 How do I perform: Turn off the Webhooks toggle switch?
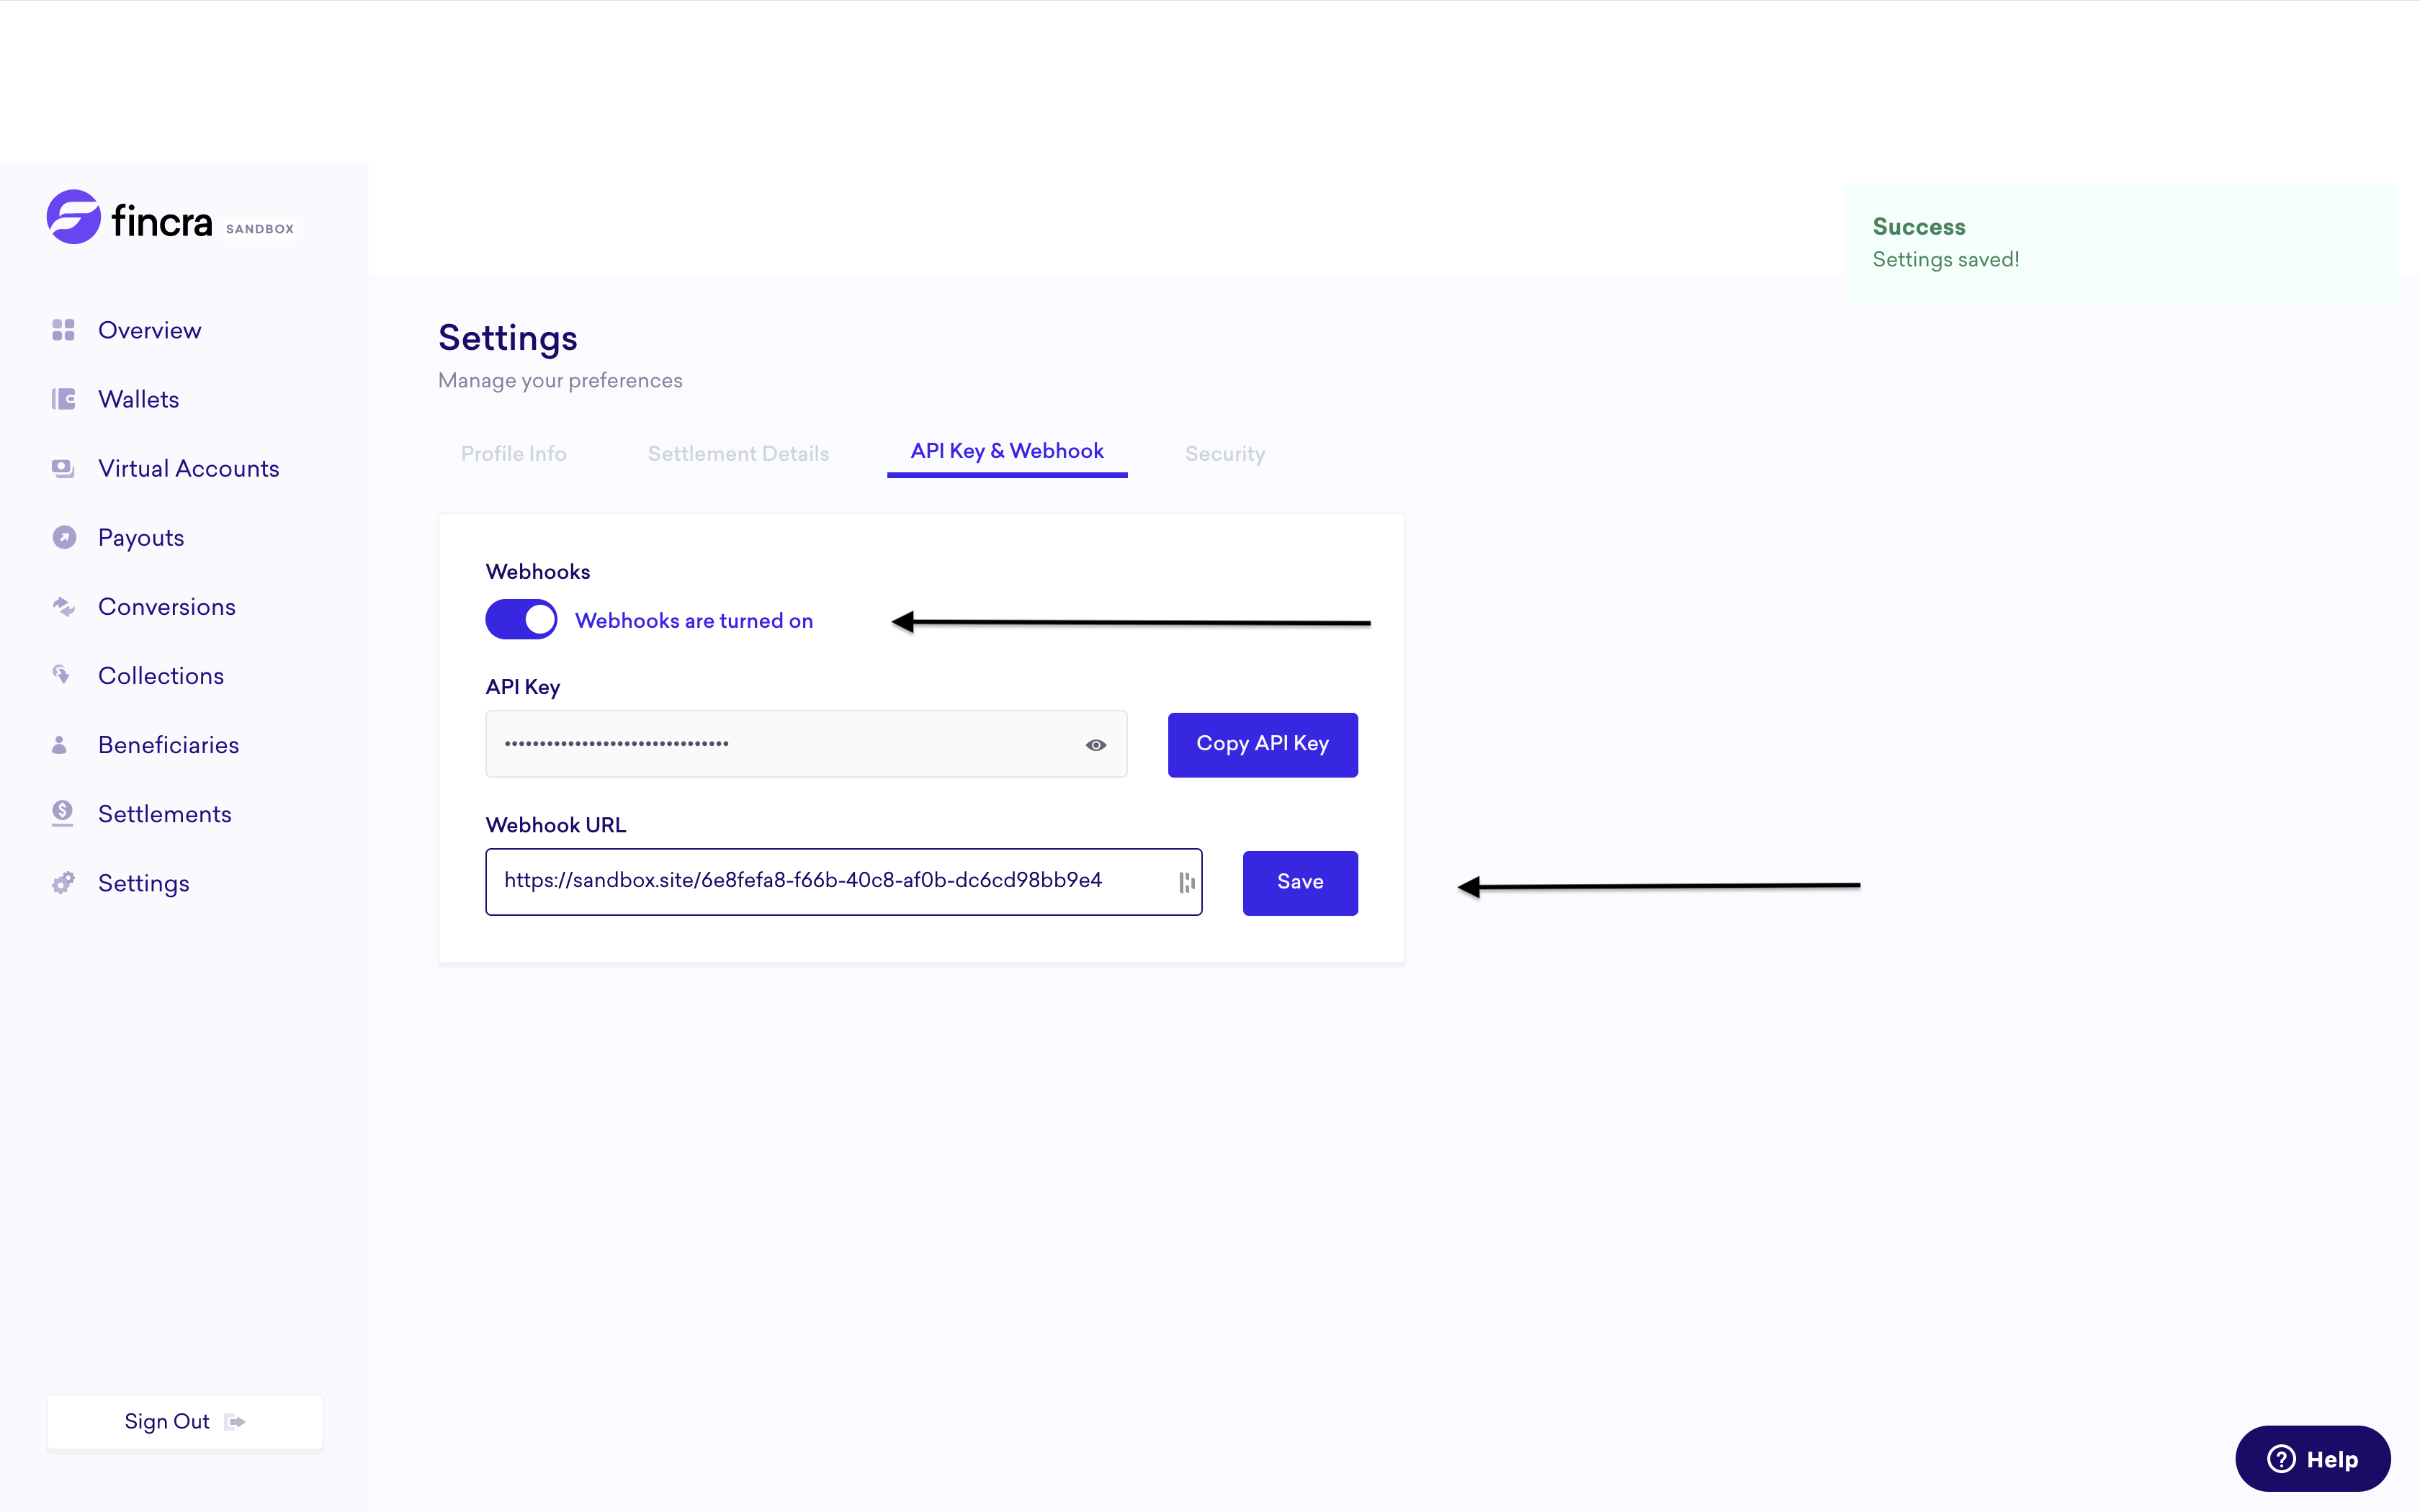[521, 619]
